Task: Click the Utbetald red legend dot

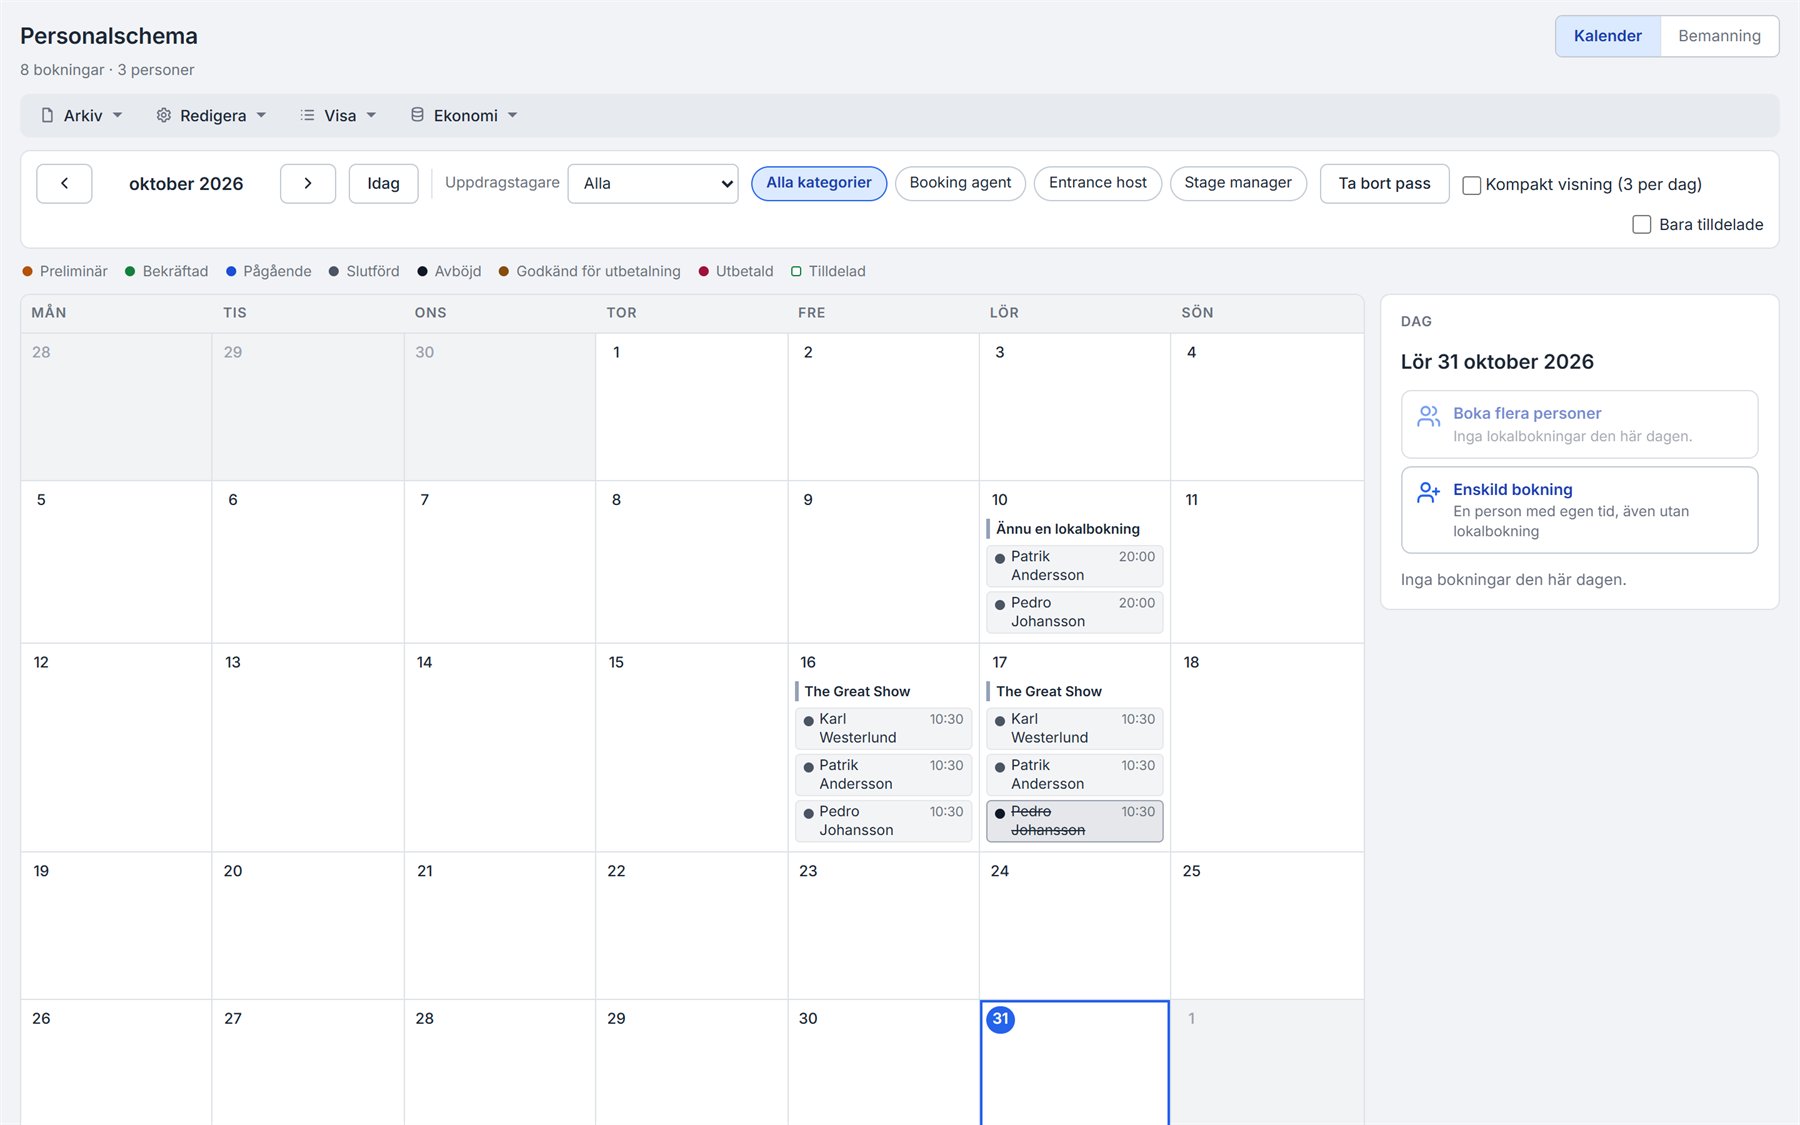Action: (704, 272)
